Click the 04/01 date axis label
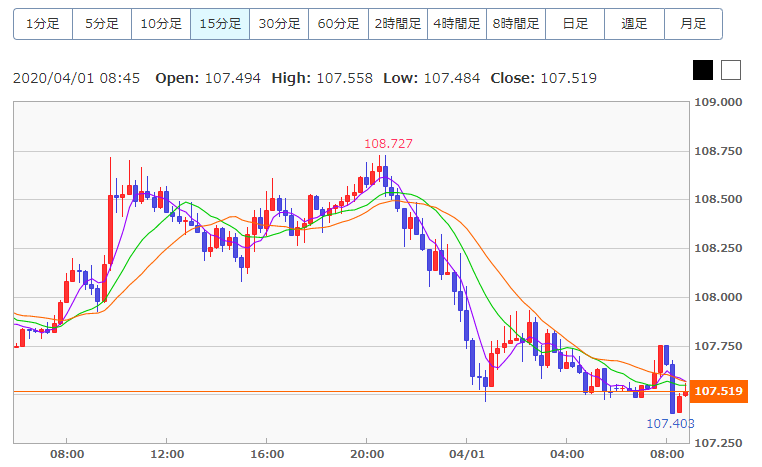 pyautogui.click(x=467, y=454)
